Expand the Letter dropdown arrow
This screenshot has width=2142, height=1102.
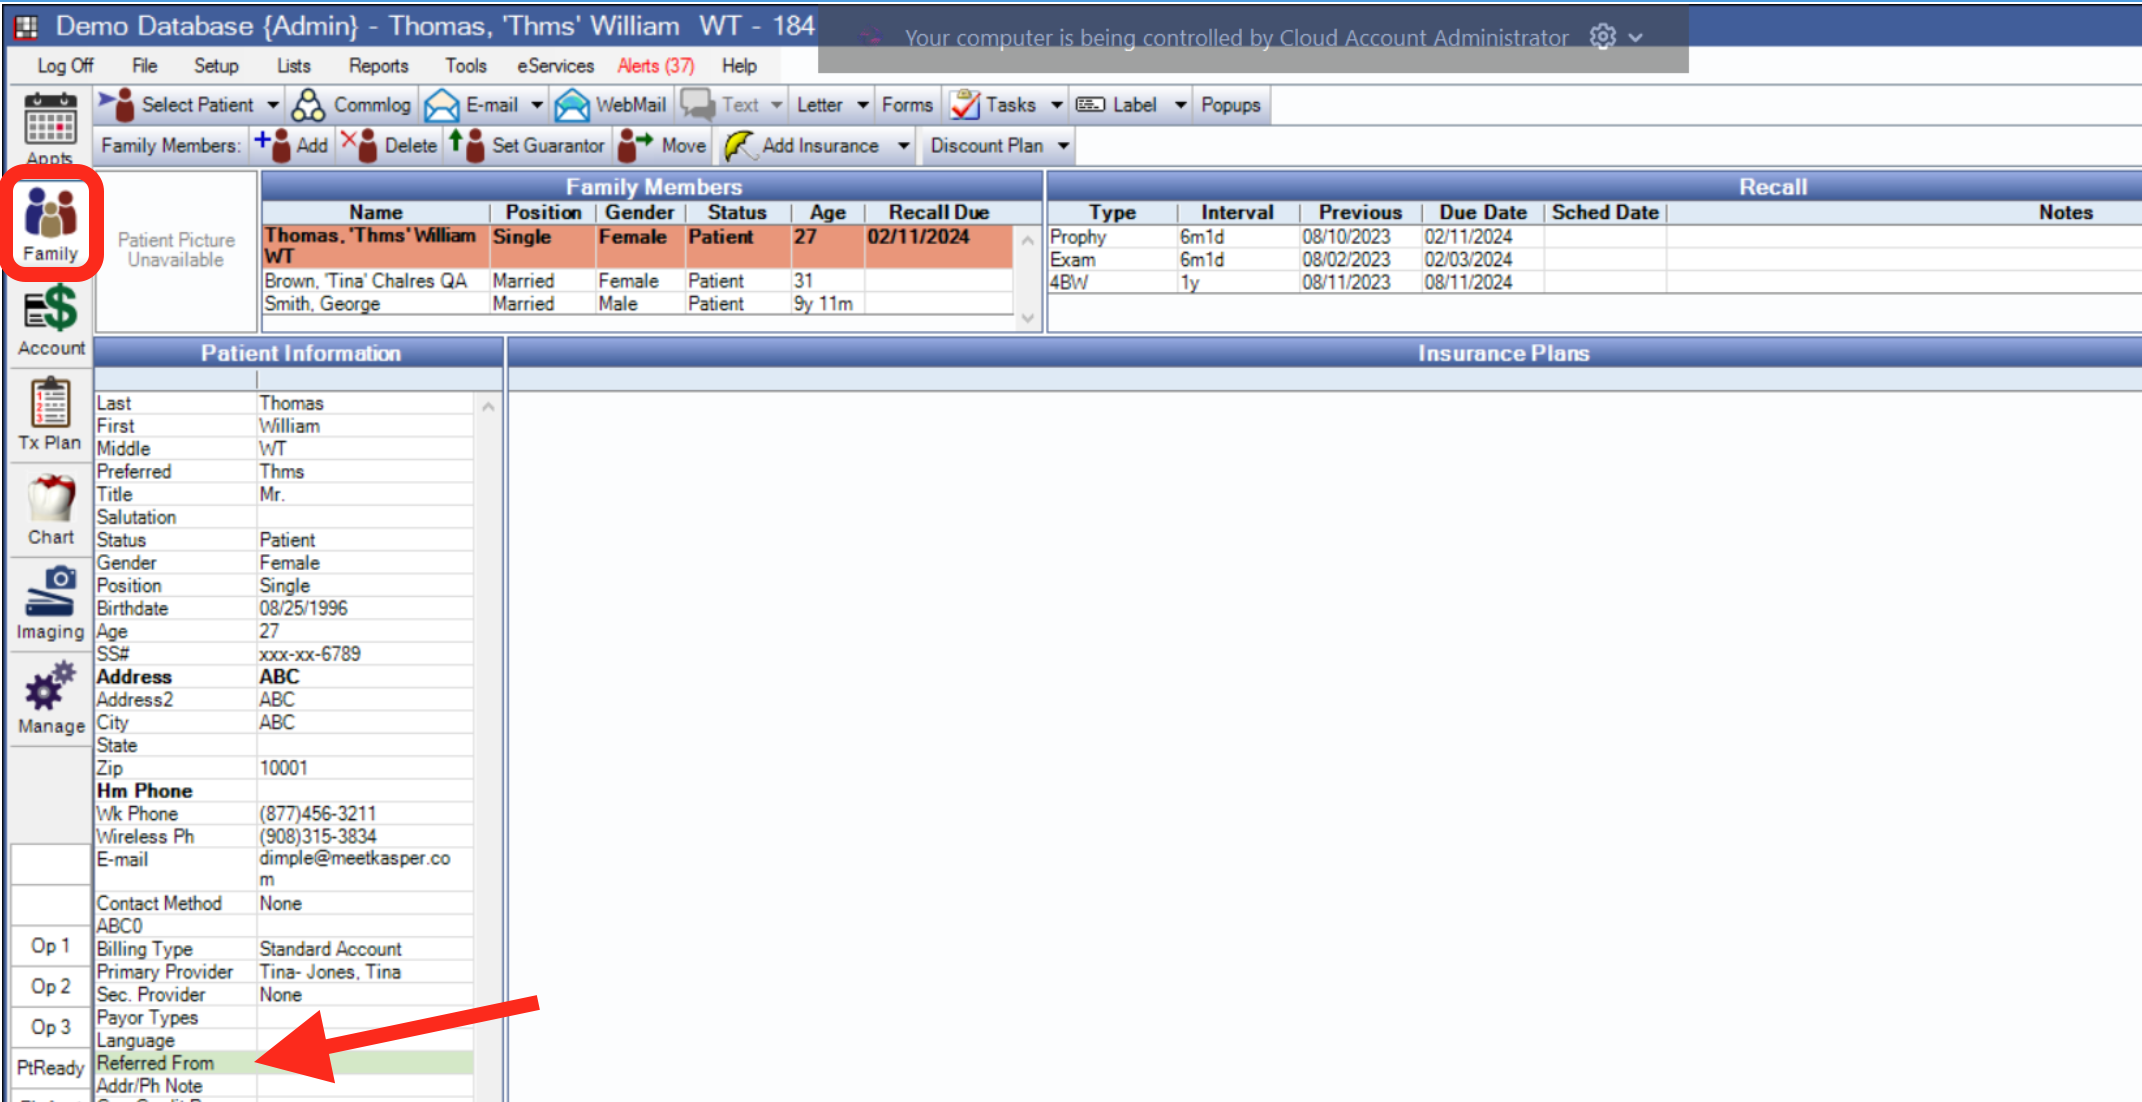[863, 105]
